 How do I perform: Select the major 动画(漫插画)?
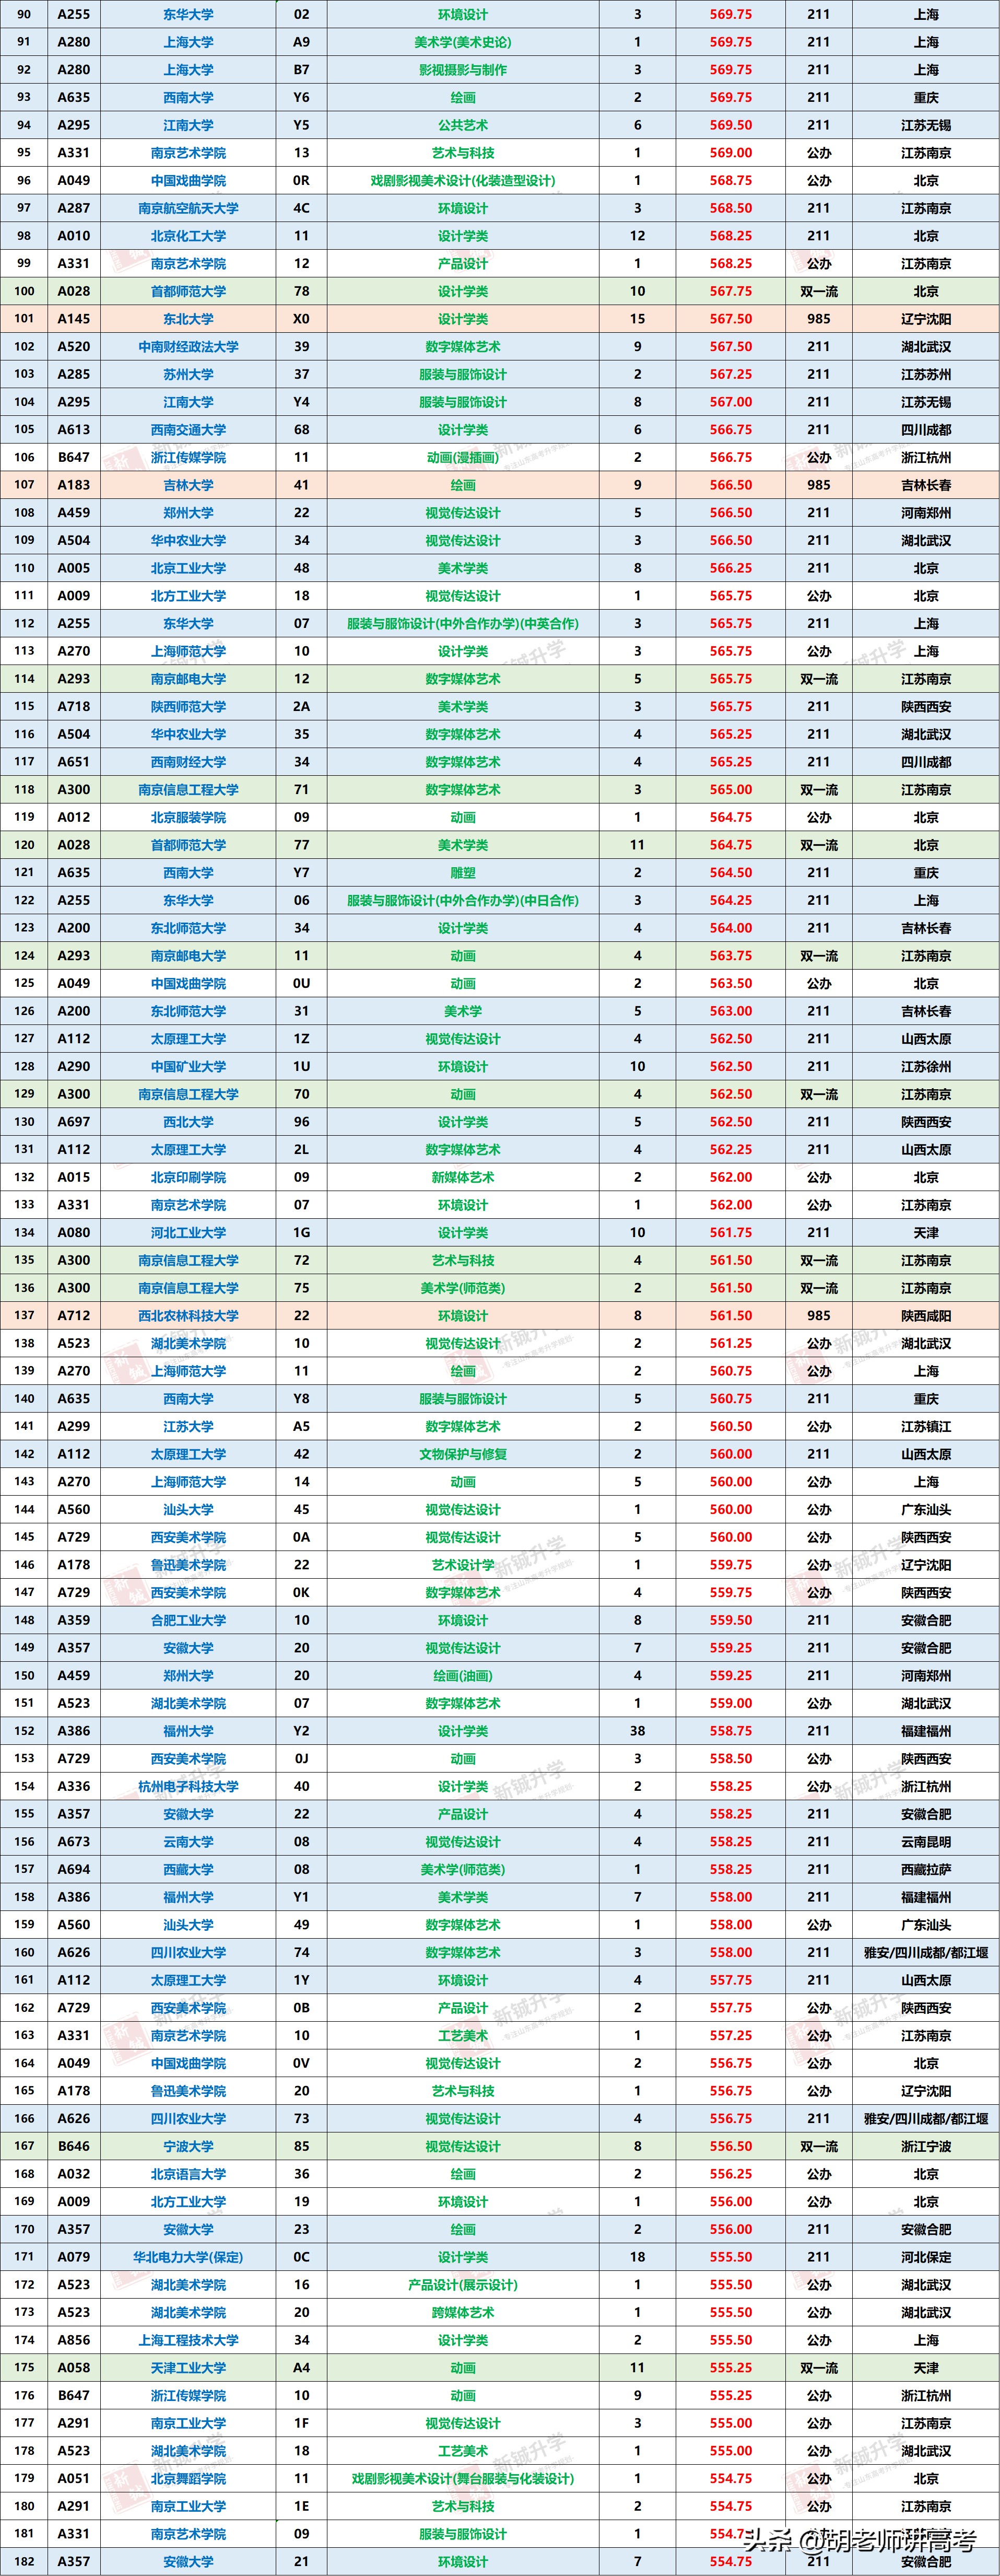462,457
